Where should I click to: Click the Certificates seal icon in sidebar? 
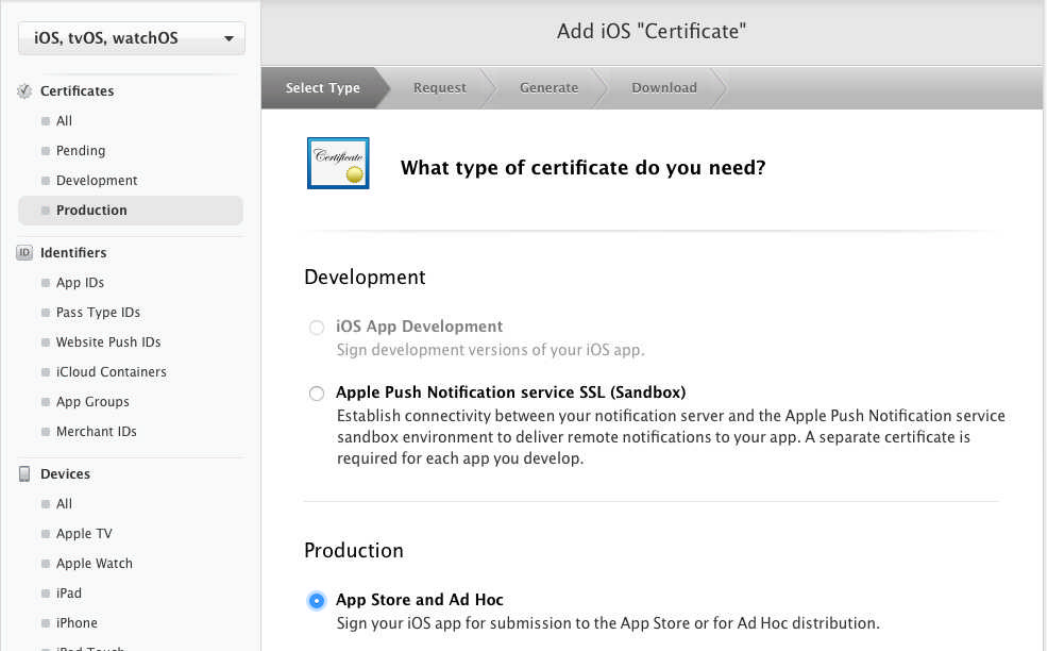tap(24, 91)
